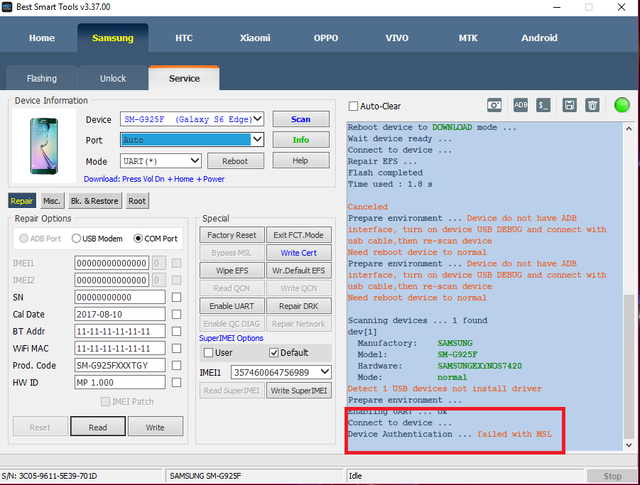Uncheck the SuperIMEI Default checkbox
Image resolution: width=640 pixels, height=485 pixels.
pos(273,353)
